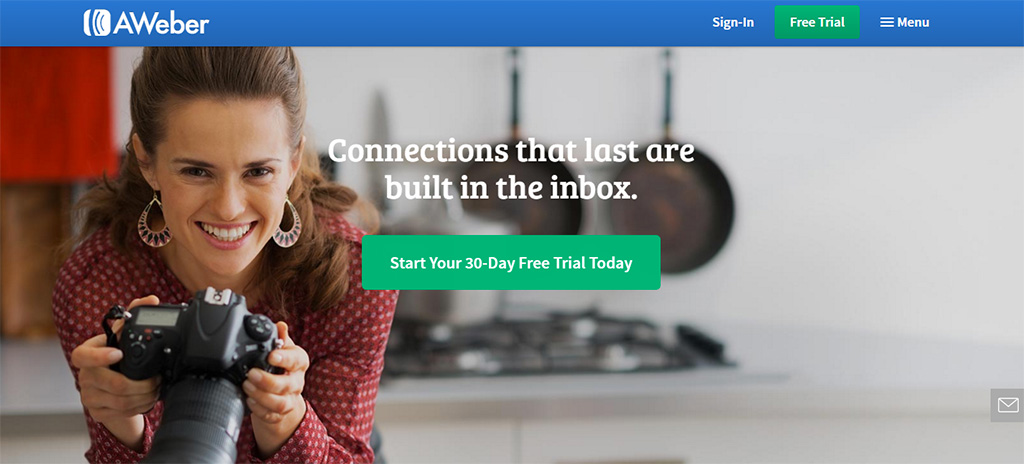Select the Menu label in the header
Screen dimensions: 1024x464
point(913,23)
